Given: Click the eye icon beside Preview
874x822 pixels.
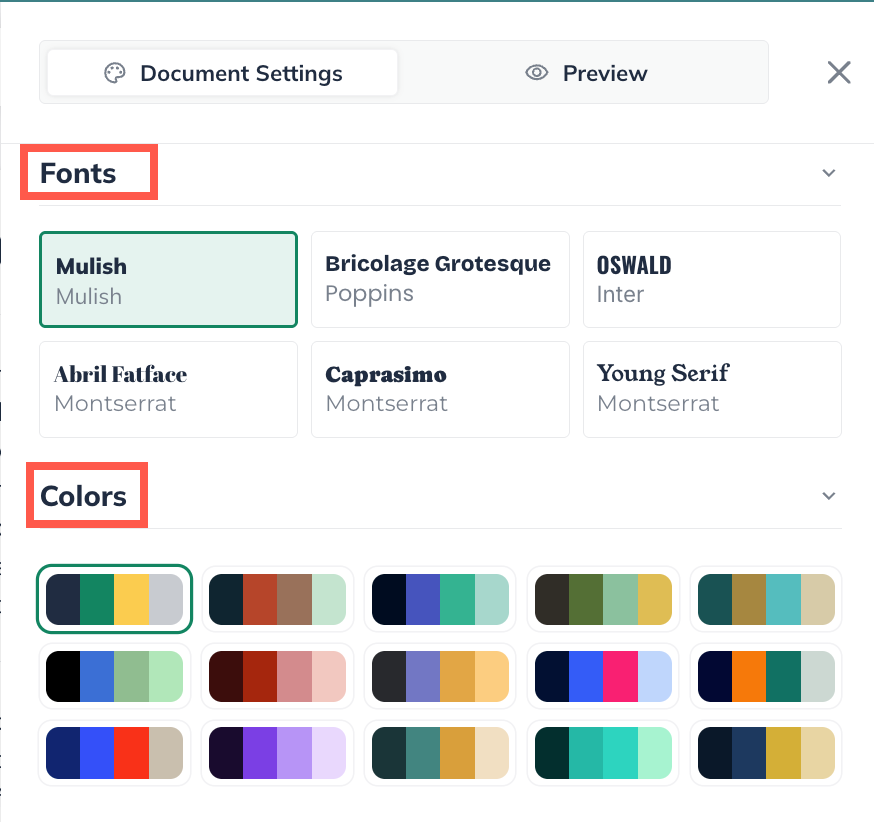Looking at the screenshot, I should pyautogui.click(x=537, y=72).
